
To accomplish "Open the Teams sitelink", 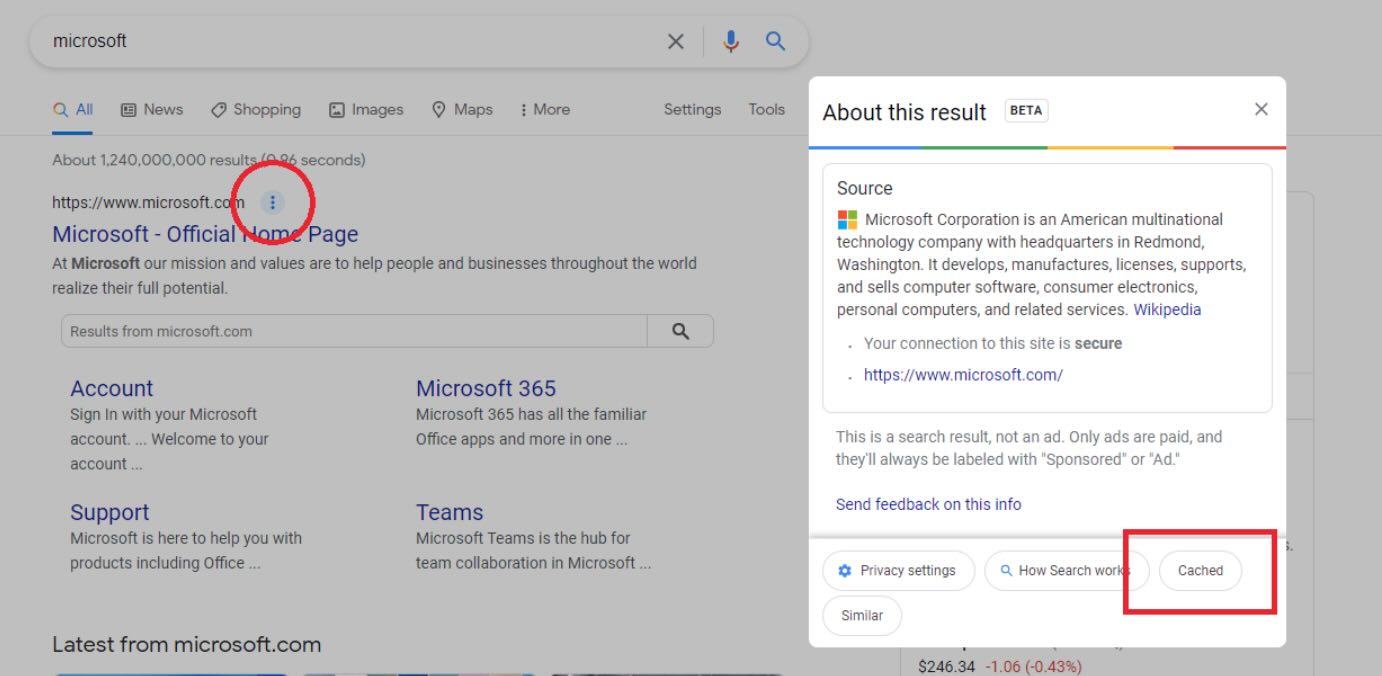I will pos(450,513).
